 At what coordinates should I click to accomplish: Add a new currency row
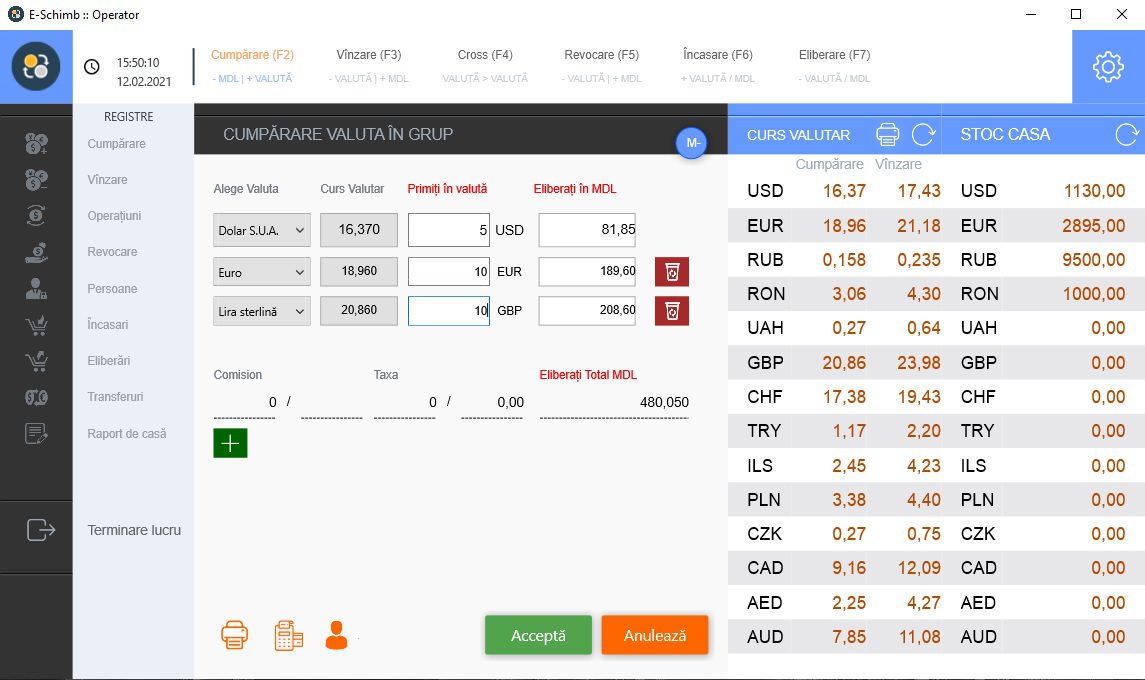pyautogui.click(x=230, y=443)
